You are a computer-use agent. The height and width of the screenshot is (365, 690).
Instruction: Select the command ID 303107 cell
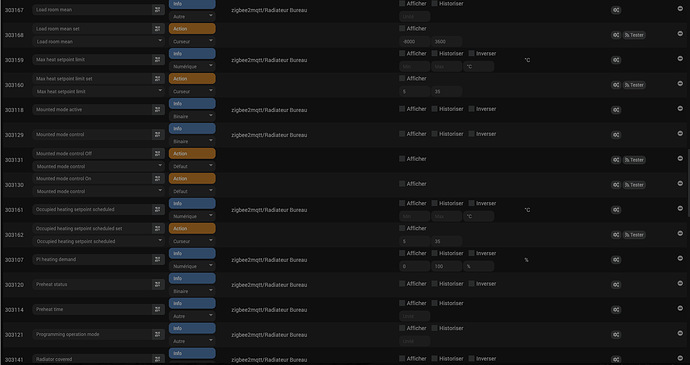[x=14, y=260]
